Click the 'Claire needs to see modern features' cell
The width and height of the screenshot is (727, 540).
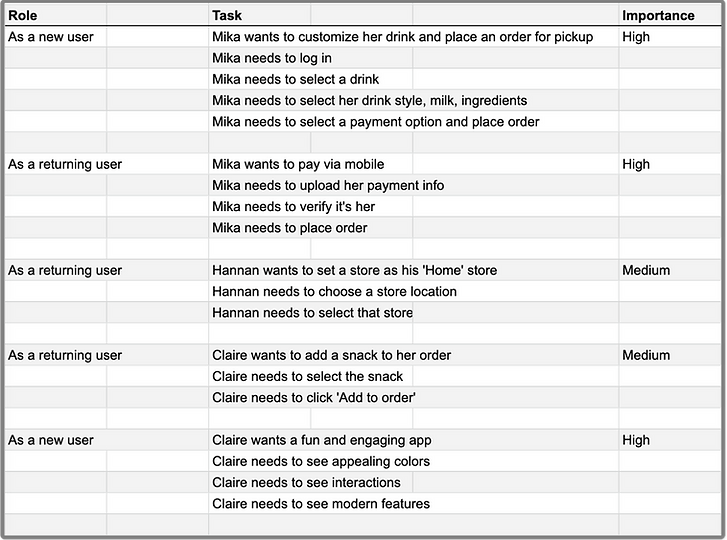point(321,504)
